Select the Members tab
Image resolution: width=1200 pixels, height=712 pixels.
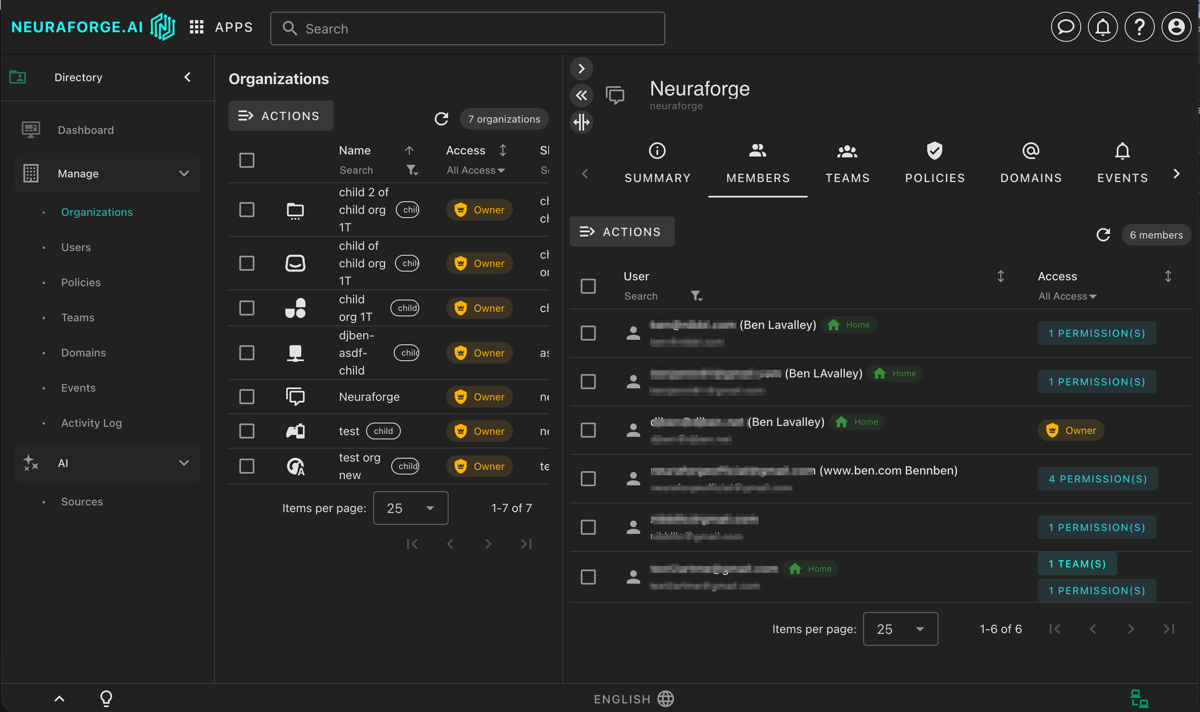pos(758,163)
